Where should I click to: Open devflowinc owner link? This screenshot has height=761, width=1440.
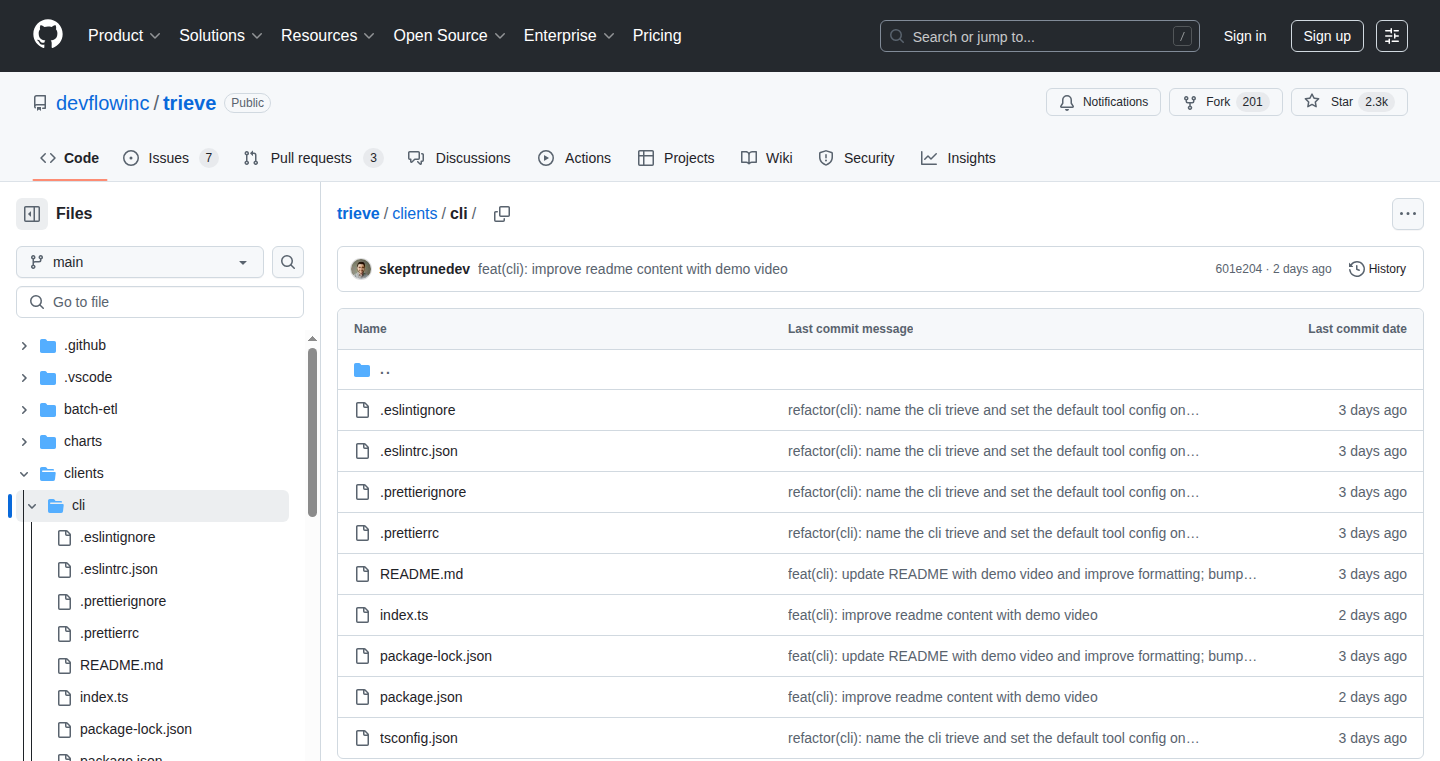(102, 103)
